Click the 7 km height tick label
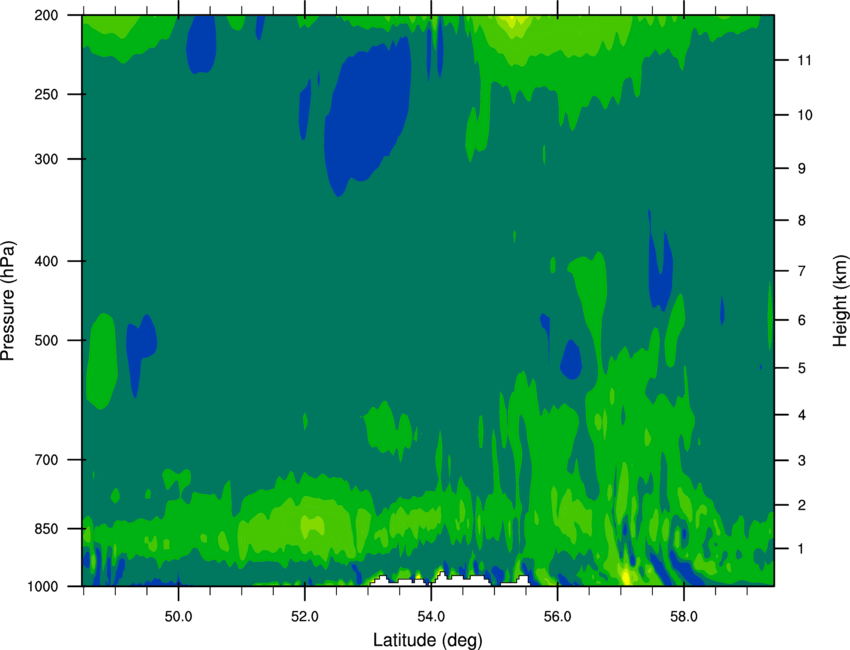This screenshot has width=850, height=650. pos(802,271)
